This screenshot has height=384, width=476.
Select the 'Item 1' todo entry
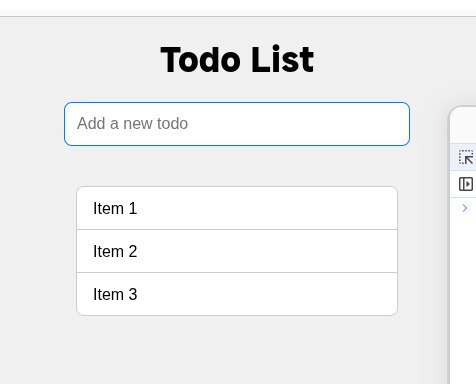(237, 208)
